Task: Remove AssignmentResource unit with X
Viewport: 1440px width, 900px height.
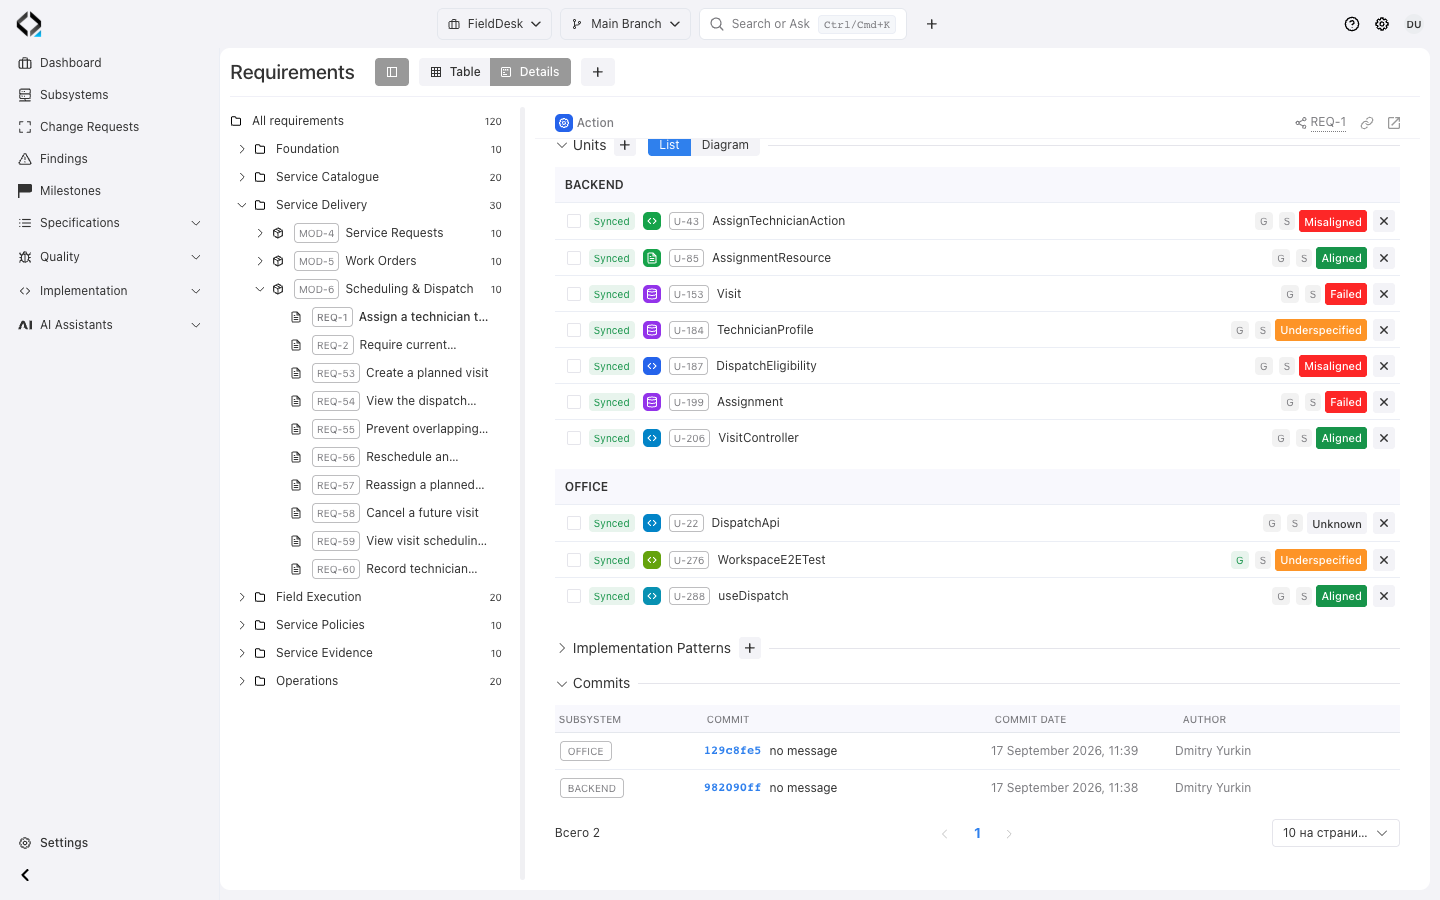Action: click(1384, 258)
